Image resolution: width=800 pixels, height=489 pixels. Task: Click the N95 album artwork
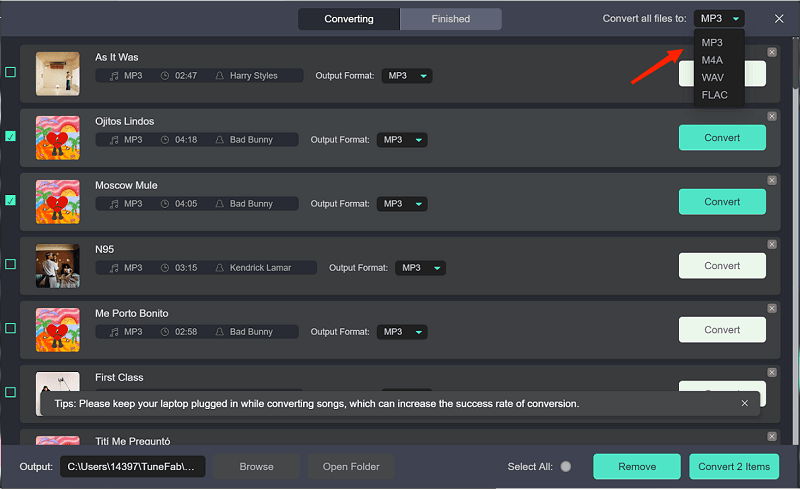tap(57, 265)
